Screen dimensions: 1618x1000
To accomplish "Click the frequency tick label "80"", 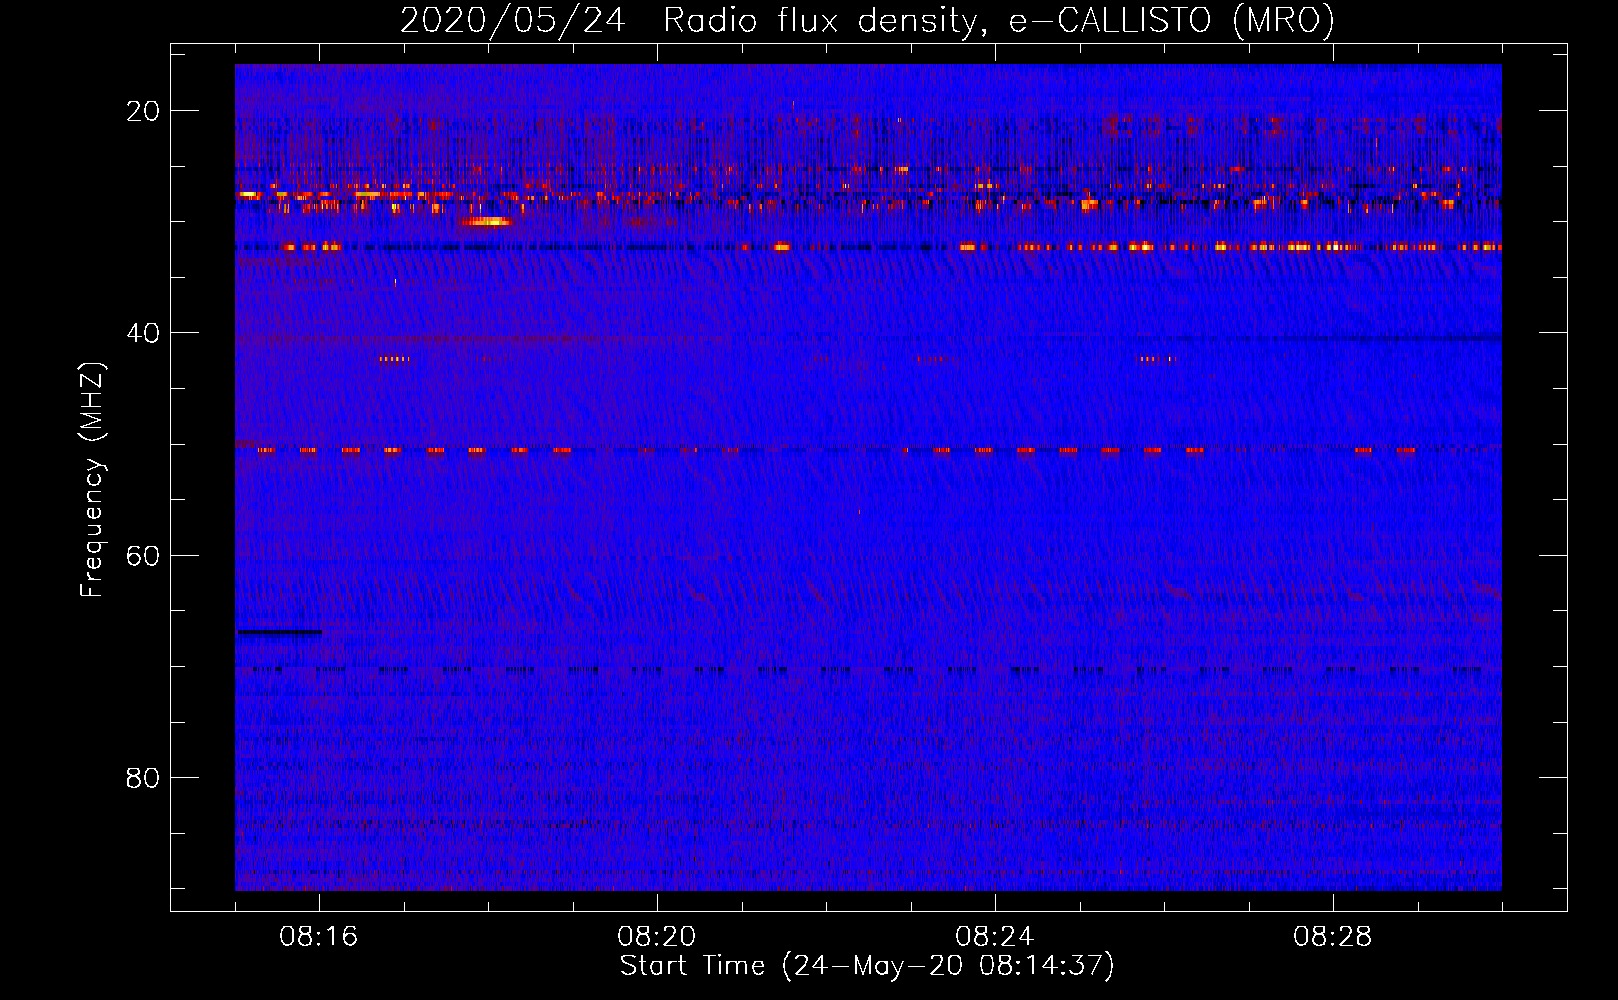I will click(x=144, y=777).
